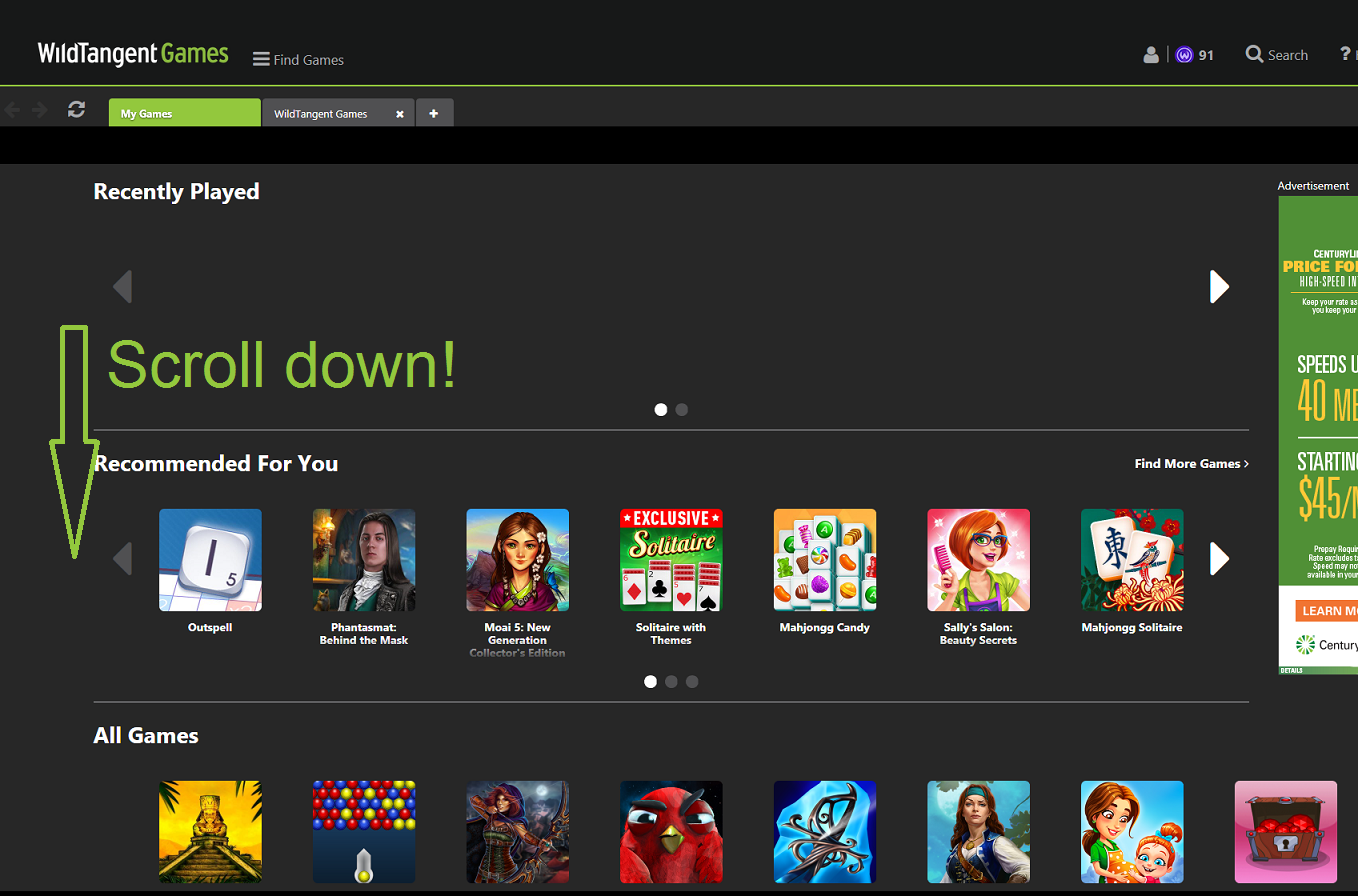The height and width of the screenshot is (896, 1358).
Task: Show next Recently Played games
Action: pos(1219,286)
